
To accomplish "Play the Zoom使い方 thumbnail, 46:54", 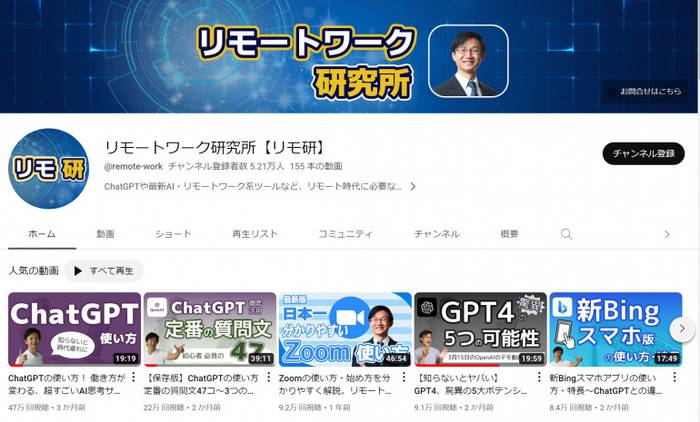I will pos(345,329).
